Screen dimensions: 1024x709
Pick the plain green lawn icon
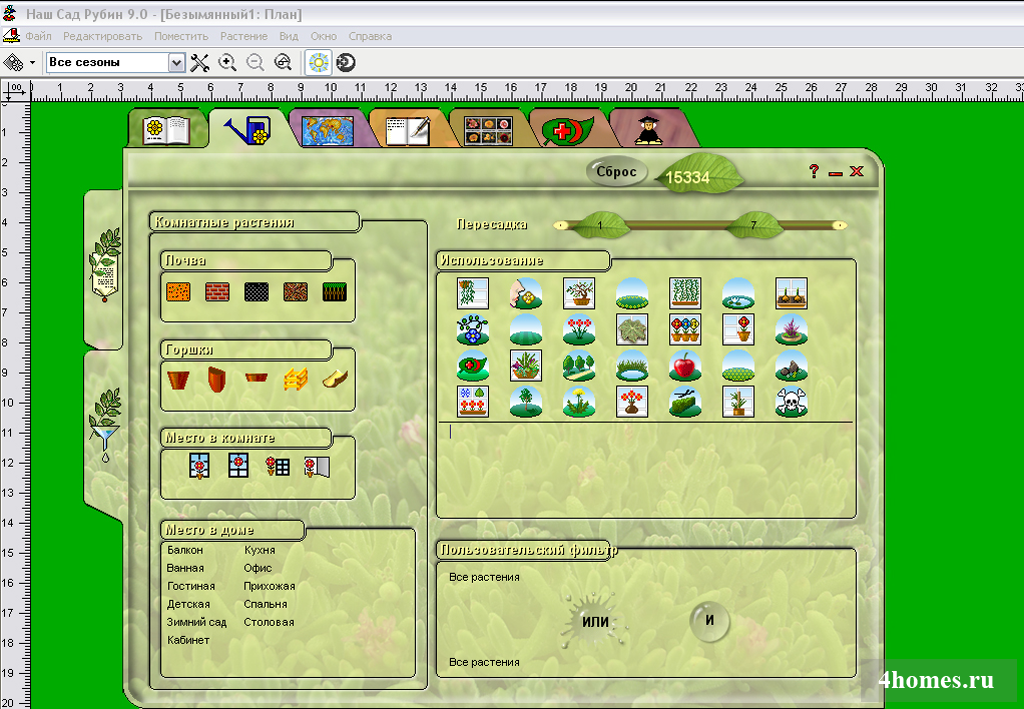[x=526, y=329]
